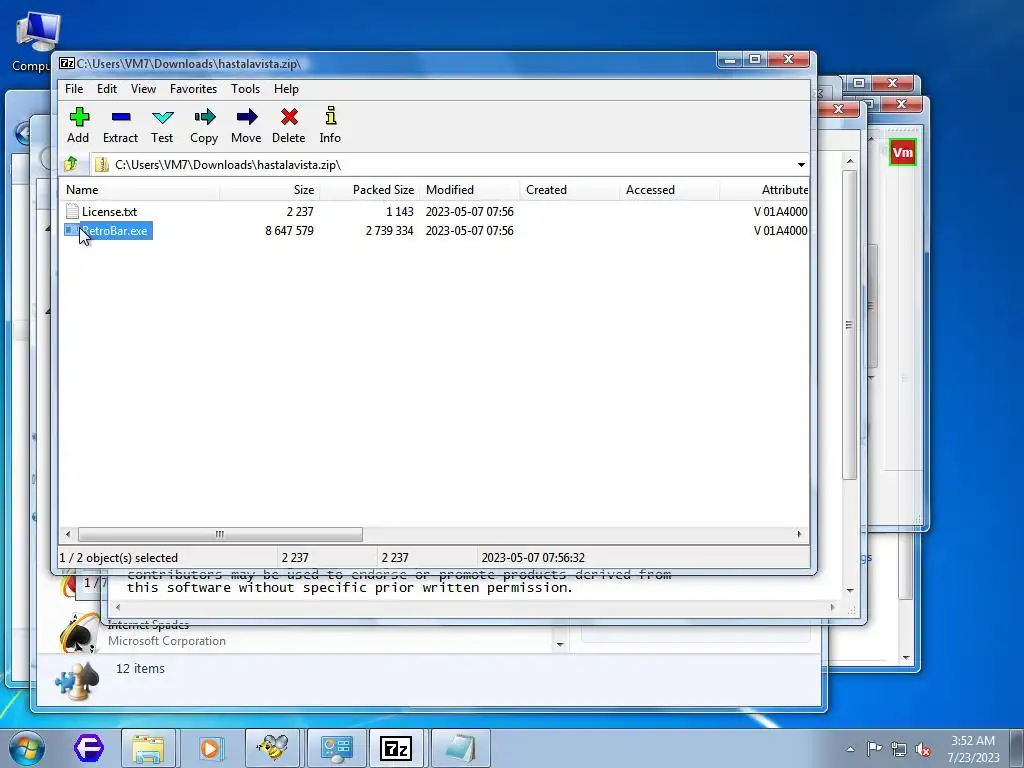1024x768 pixels.
Task: Click the address path input field
Action: pyautogui.click(x=444, y=165)
